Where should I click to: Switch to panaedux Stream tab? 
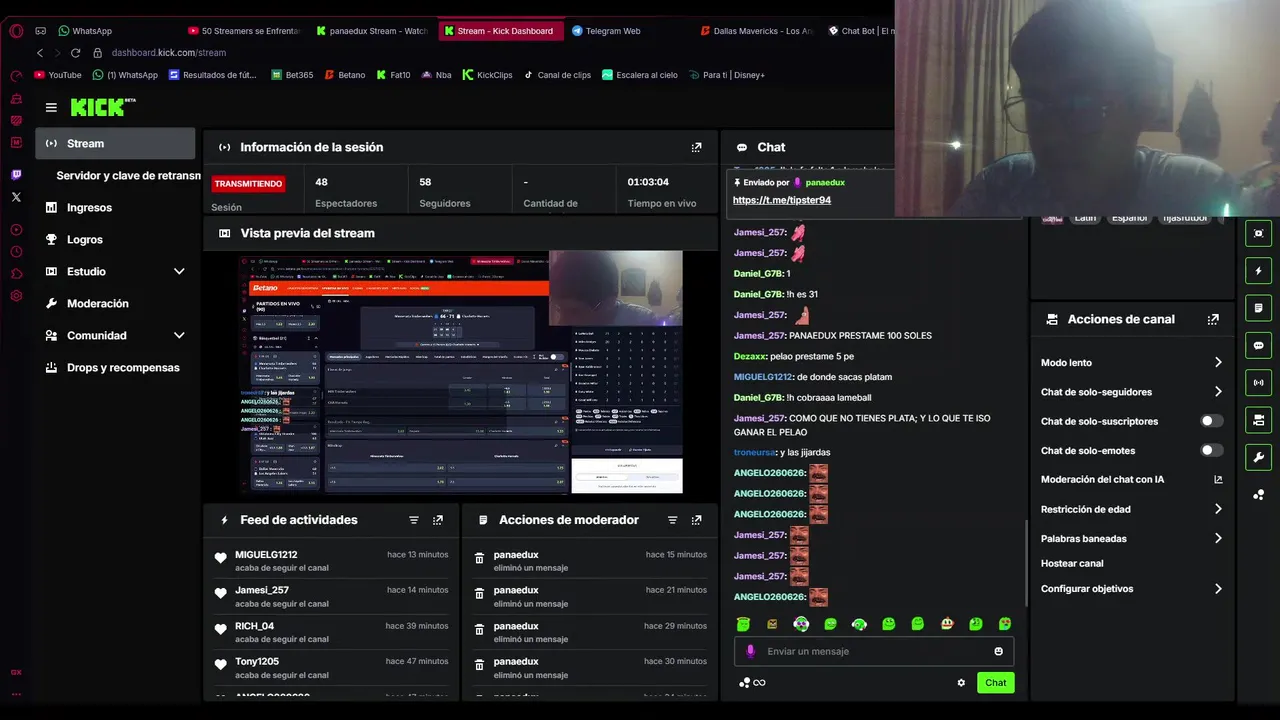coord(372,31)
